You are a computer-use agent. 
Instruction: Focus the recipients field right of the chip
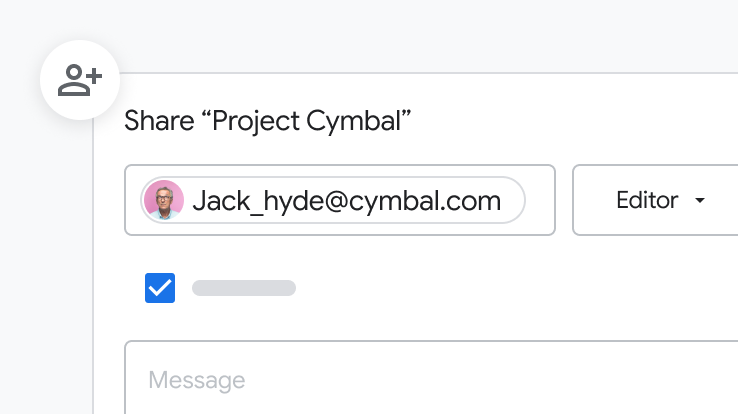(x=540, y=200)
